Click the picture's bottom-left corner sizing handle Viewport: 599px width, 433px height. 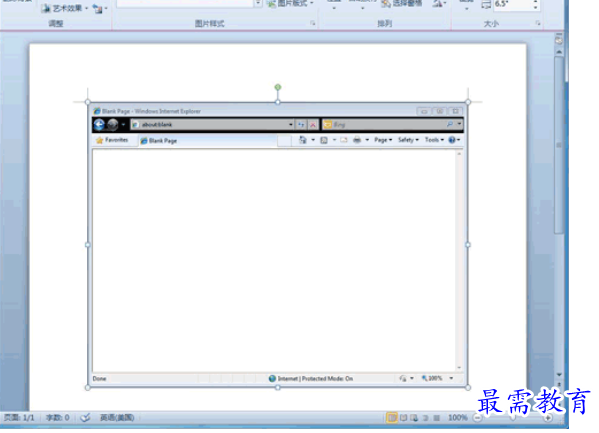(x=87, y=388)
